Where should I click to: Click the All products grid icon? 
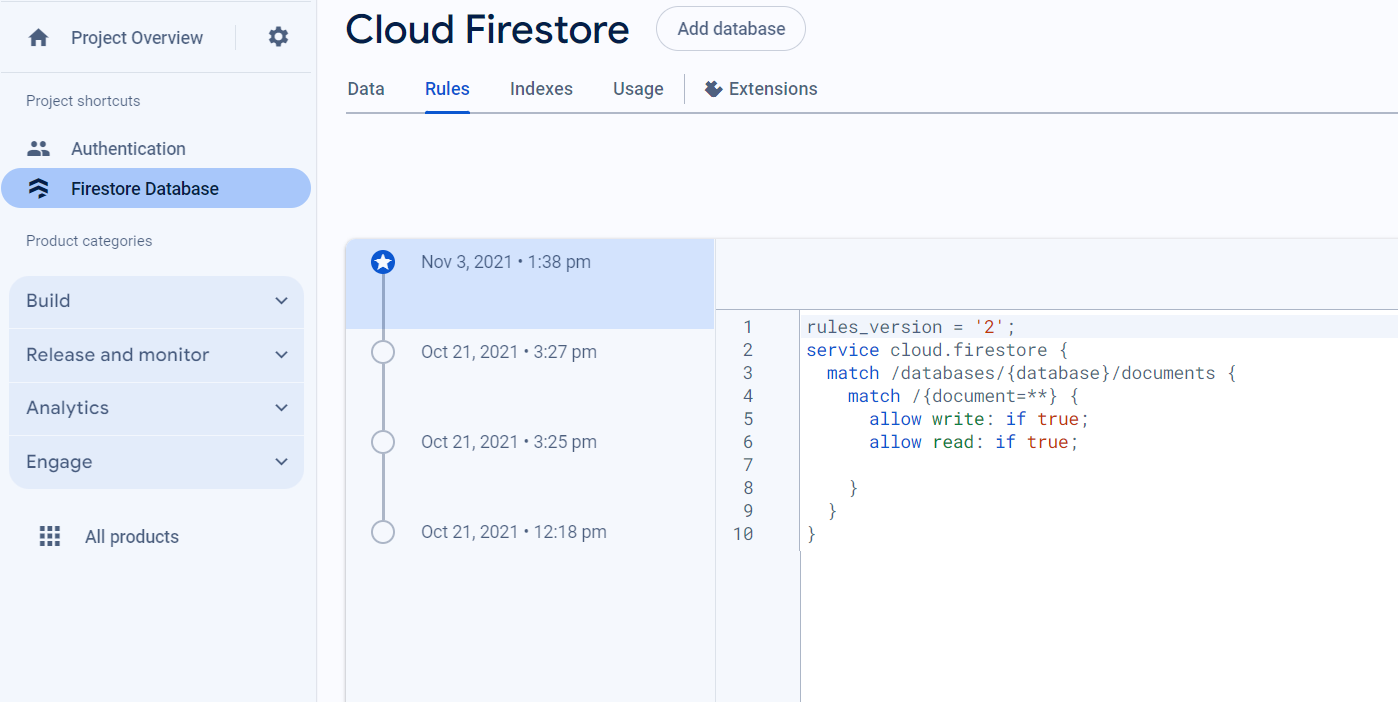(x=50, y=536)
